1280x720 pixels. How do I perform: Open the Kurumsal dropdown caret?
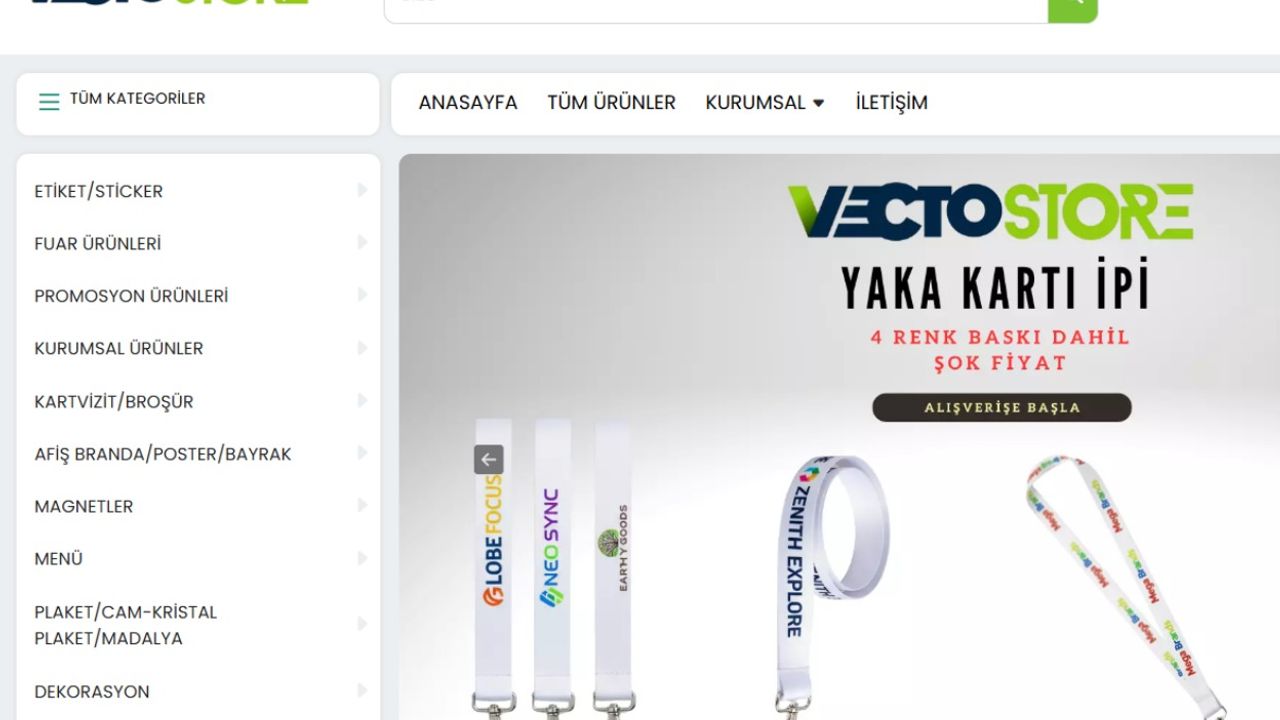[x=818, y=103]
